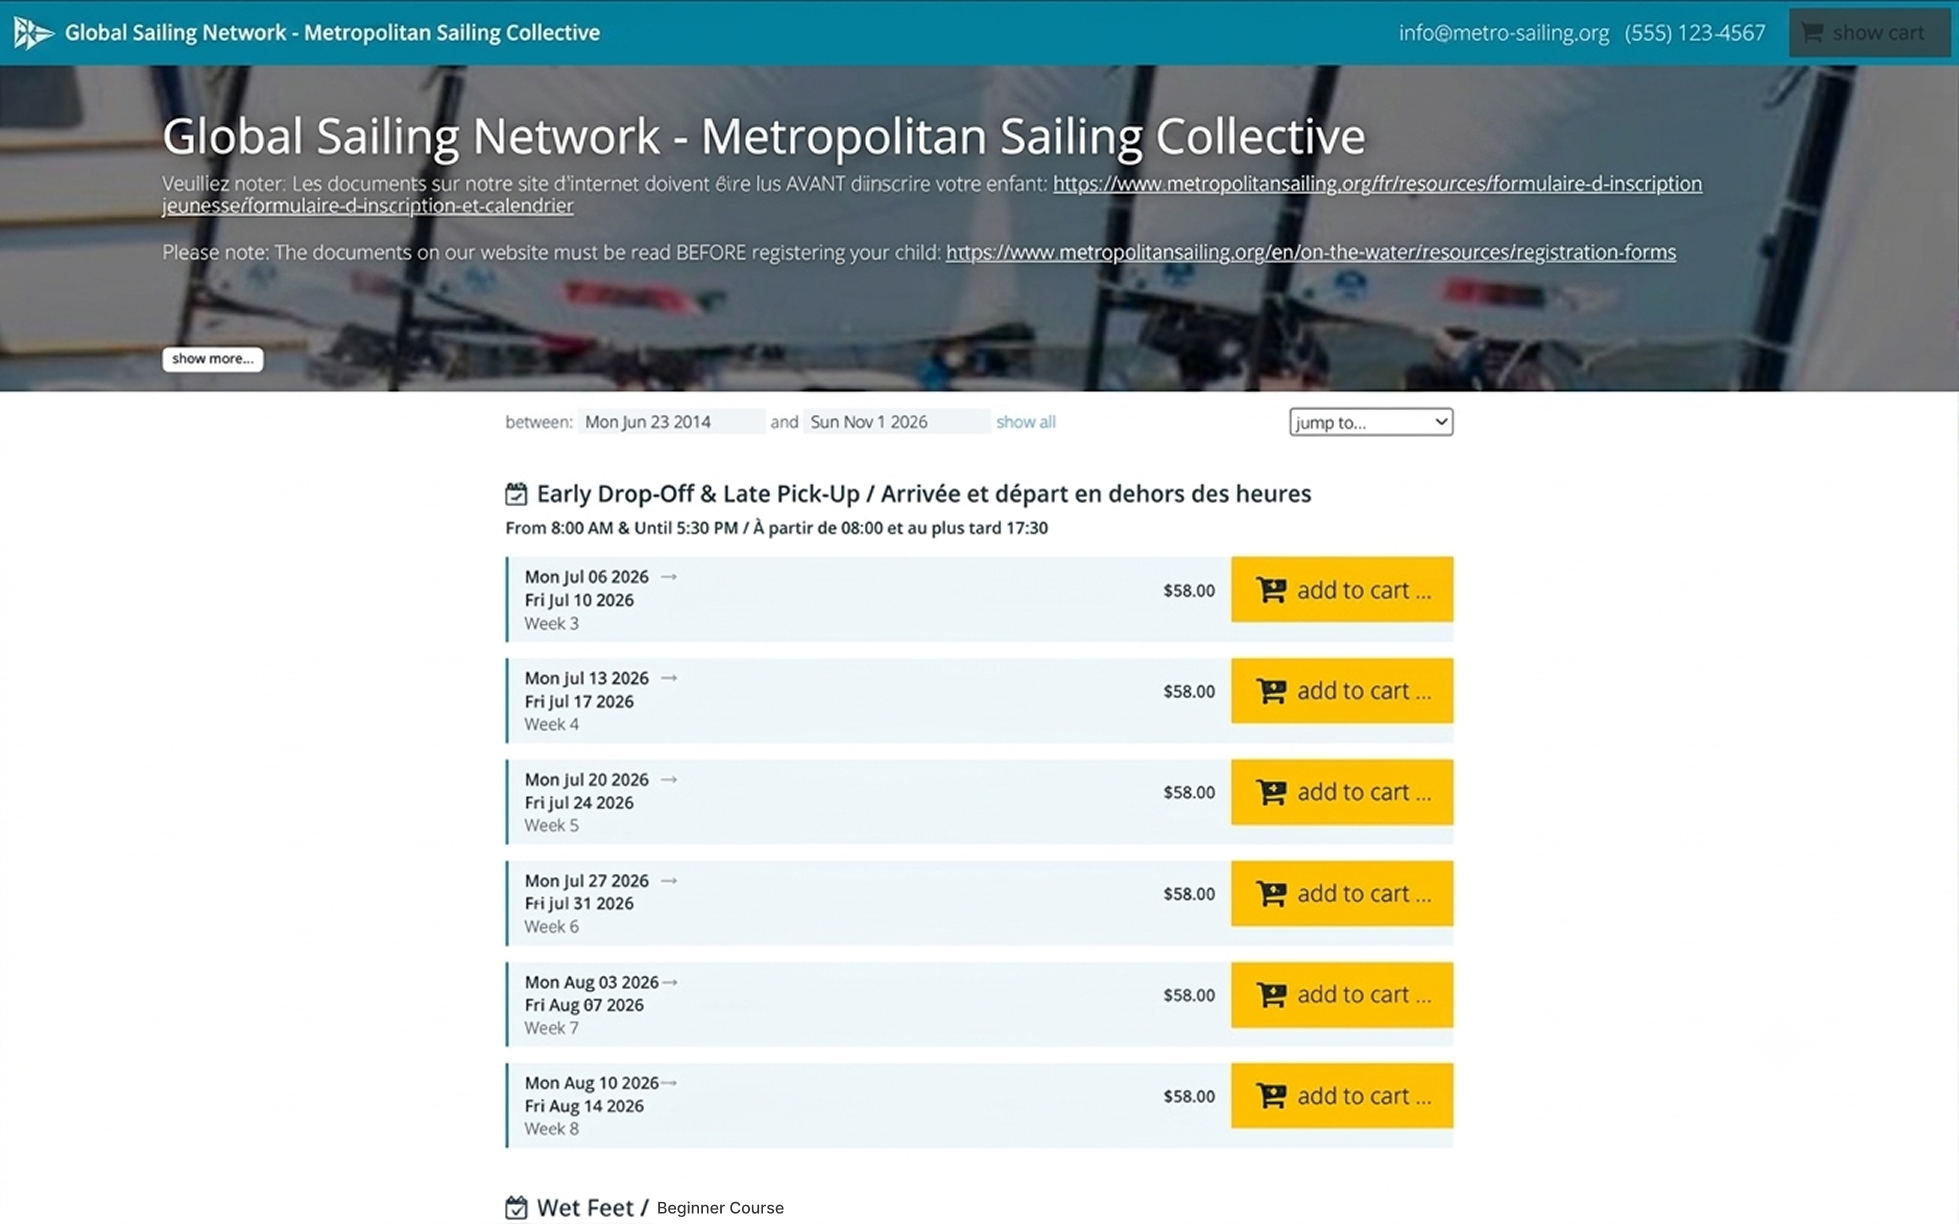
Task: Click the $58.00 price in Week 5 row
Action: click(x=1189, y=792)
